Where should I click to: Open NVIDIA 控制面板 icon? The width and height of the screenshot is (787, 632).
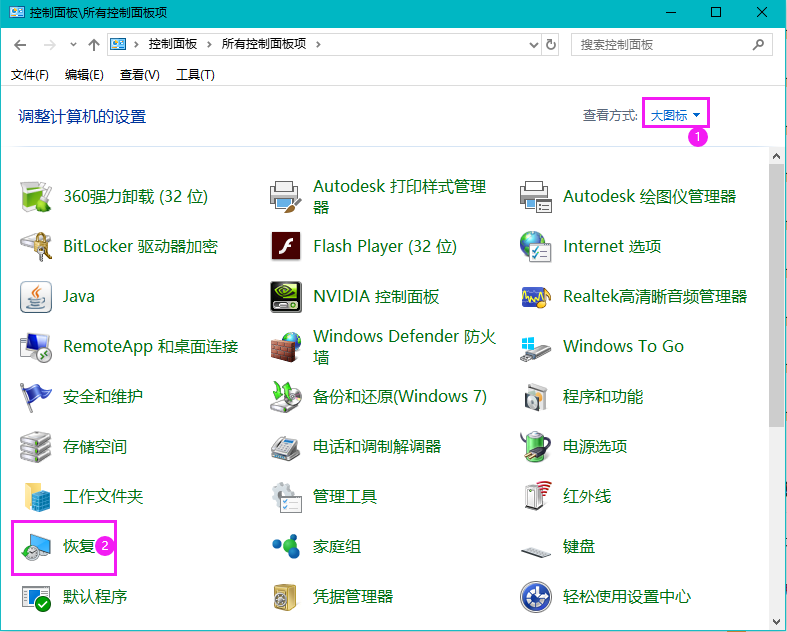coord(286,297)
